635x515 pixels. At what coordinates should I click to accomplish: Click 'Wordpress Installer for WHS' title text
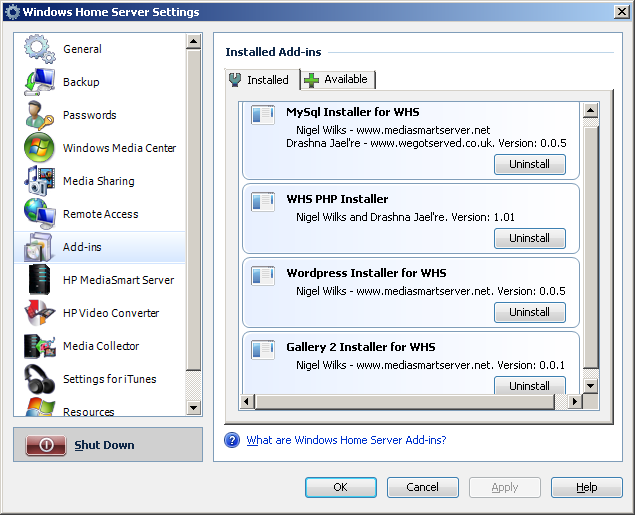click(367, 273)
